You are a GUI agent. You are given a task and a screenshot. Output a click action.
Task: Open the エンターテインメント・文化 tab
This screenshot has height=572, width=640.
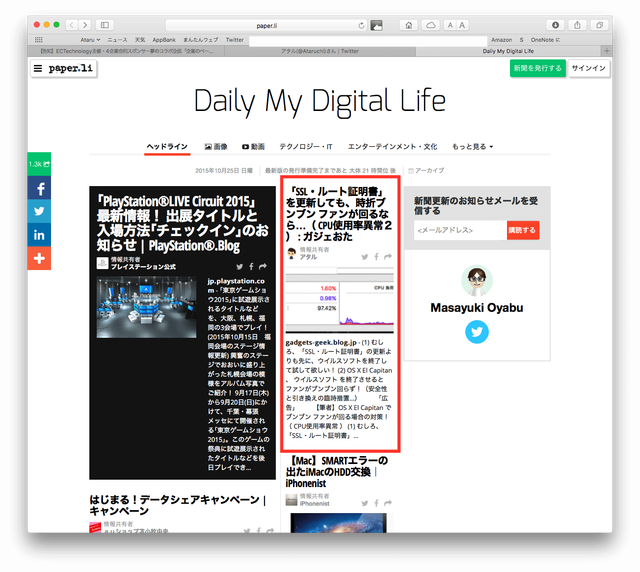click(392, 147)
